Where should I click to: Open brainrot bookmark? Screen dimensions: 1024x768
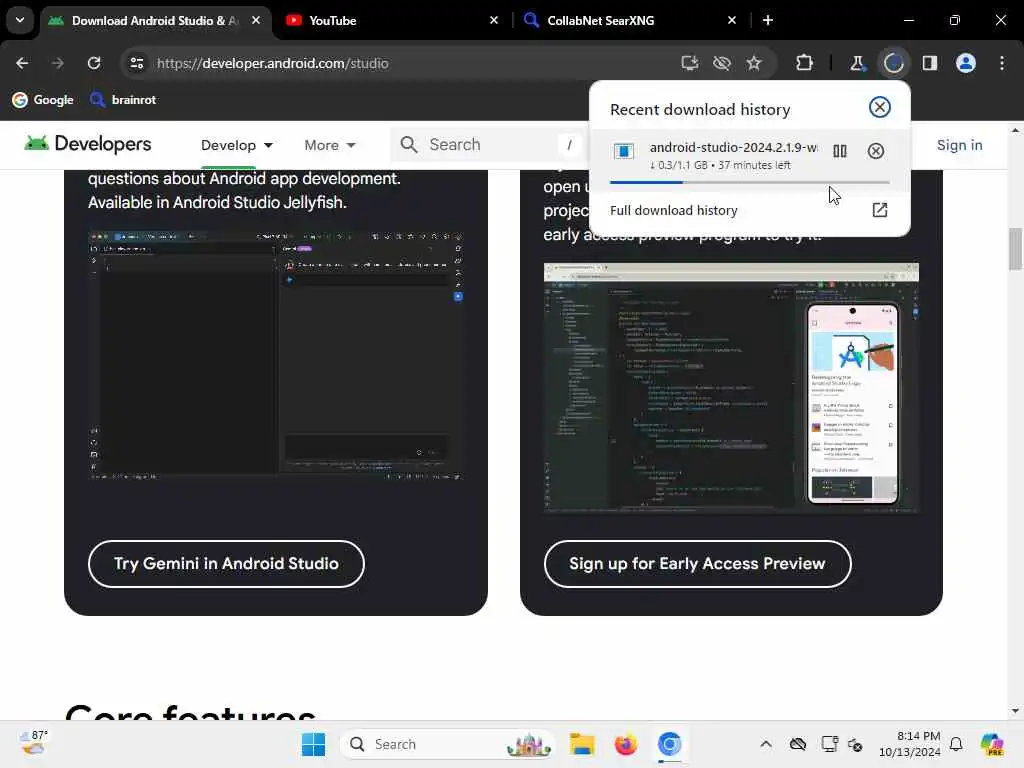tap(123, 100)
